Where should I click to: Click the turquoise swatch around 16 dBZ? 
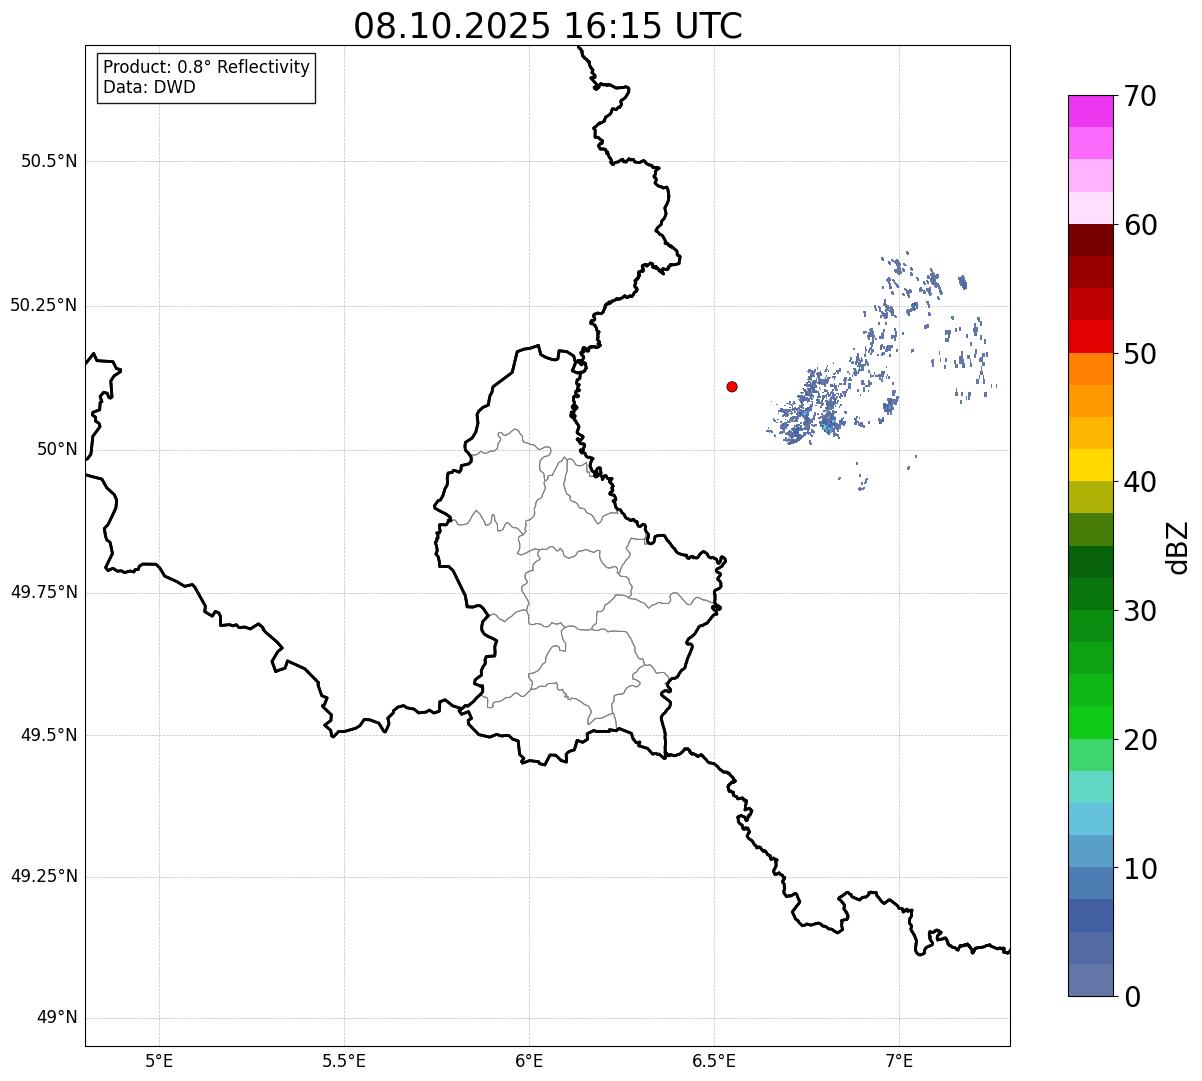[1090, 787]
